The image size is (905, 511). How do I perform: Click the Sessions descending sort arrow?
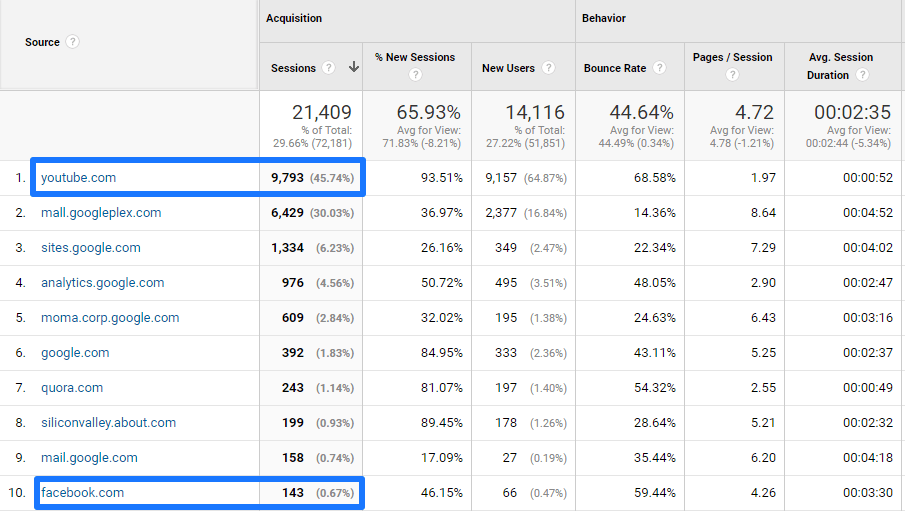354,68
